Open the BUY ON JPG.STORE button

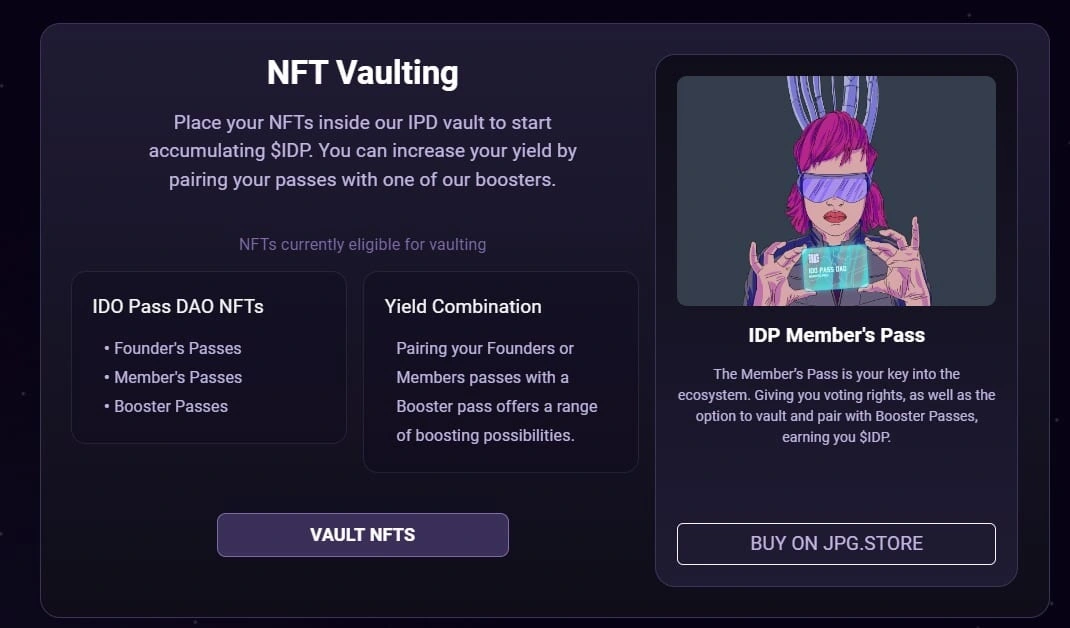coord(836,543)
